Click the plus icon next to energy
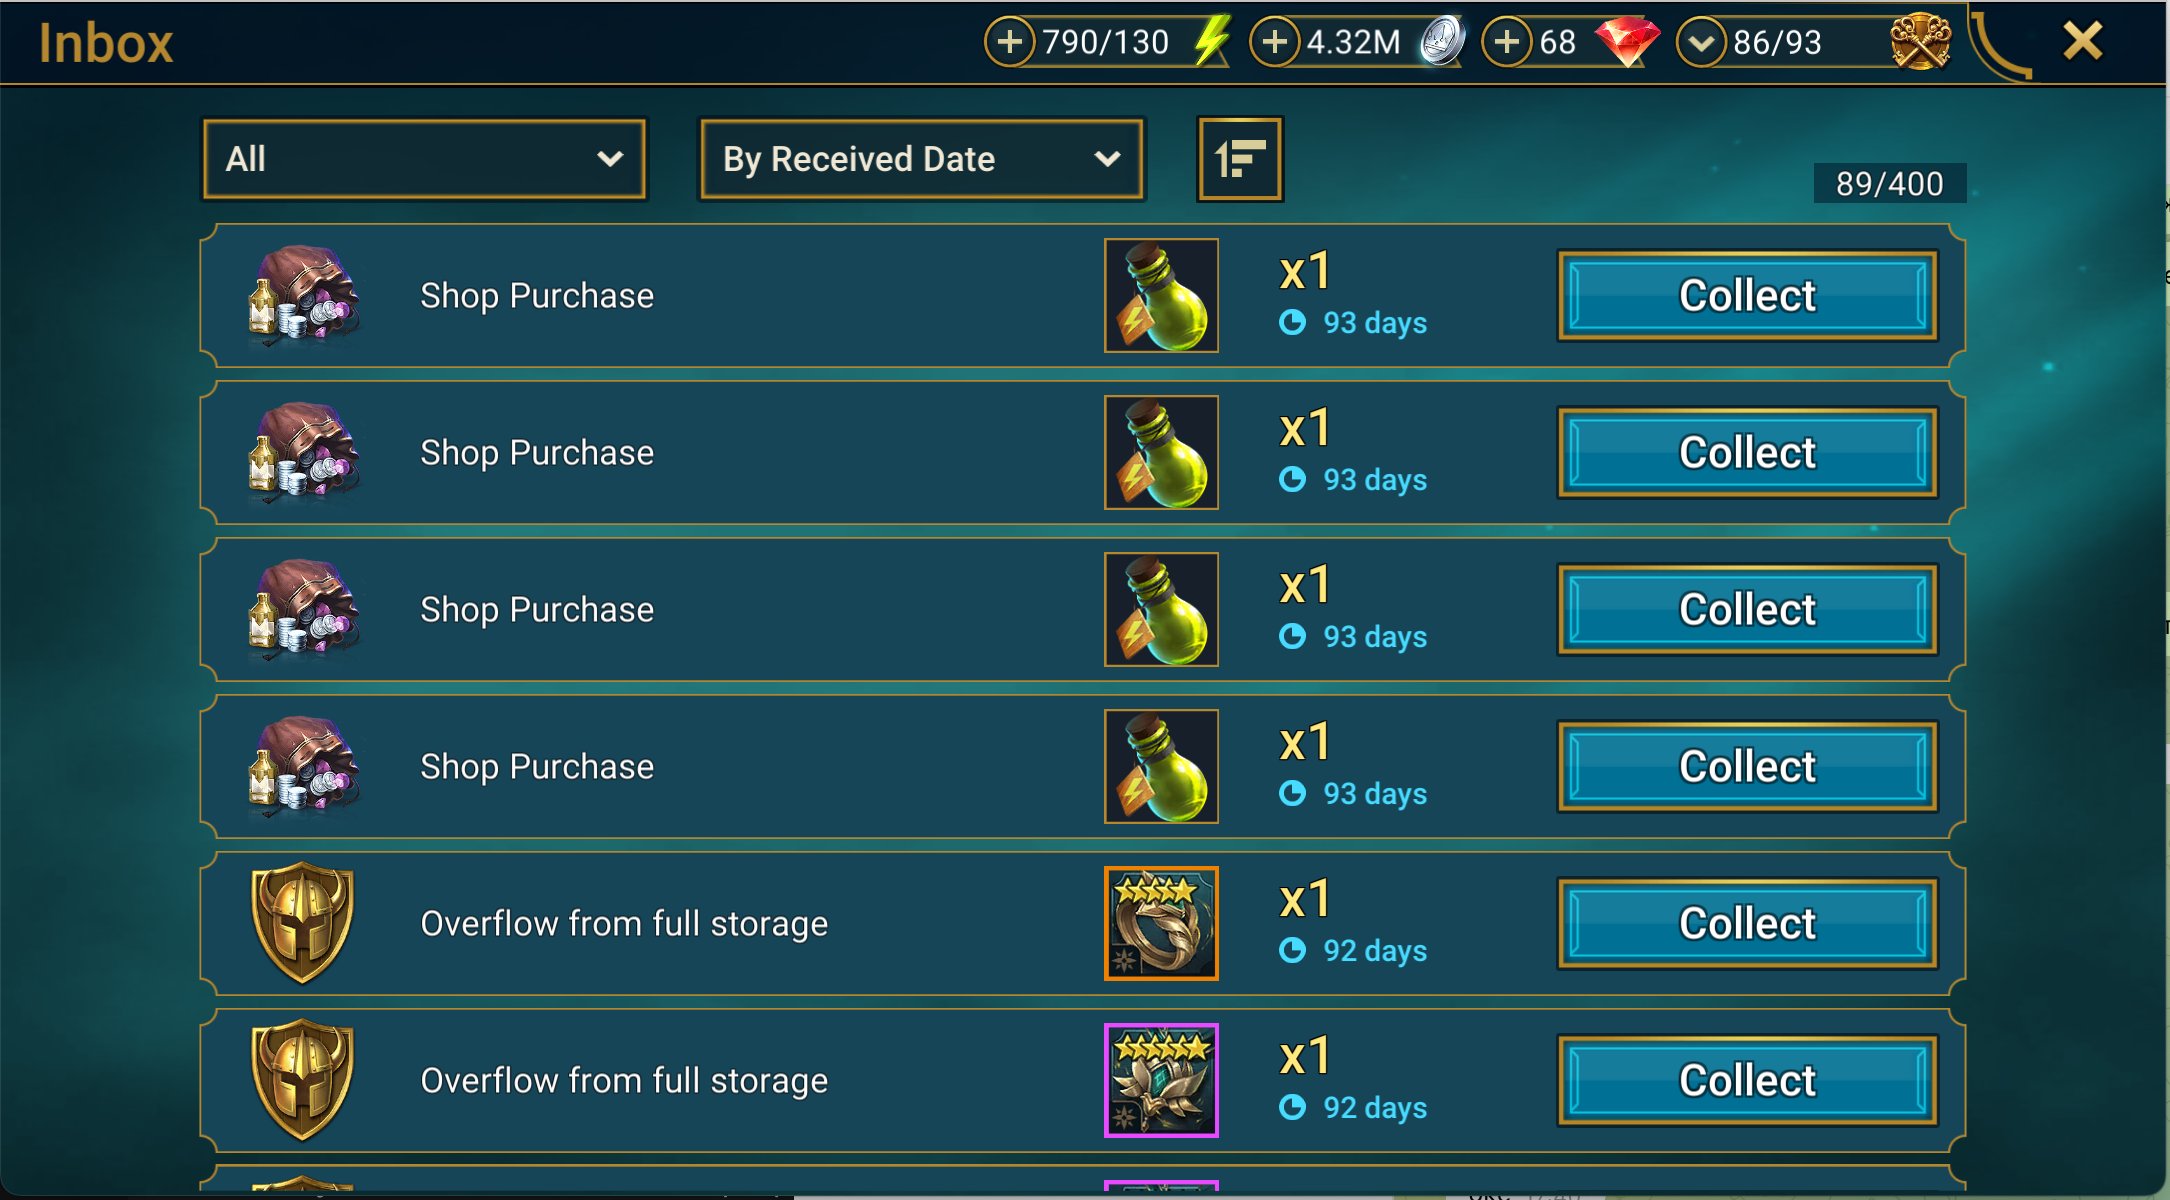The image size is (2170, 1200). (1010, 42)
